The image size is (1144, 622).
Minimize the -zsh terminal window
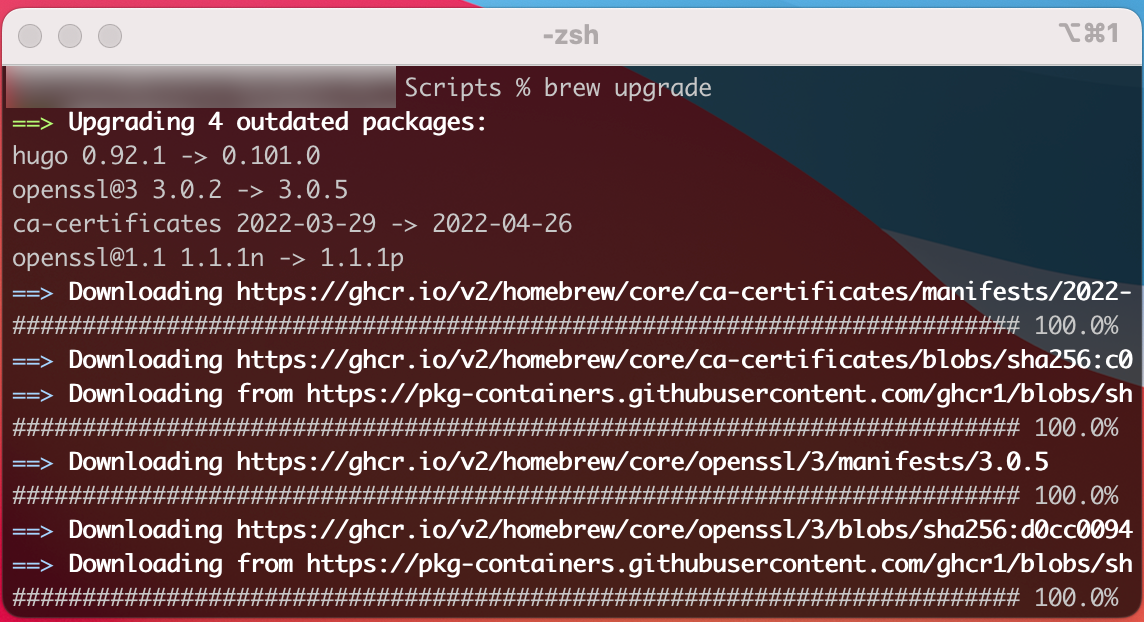tap(69, 36)
